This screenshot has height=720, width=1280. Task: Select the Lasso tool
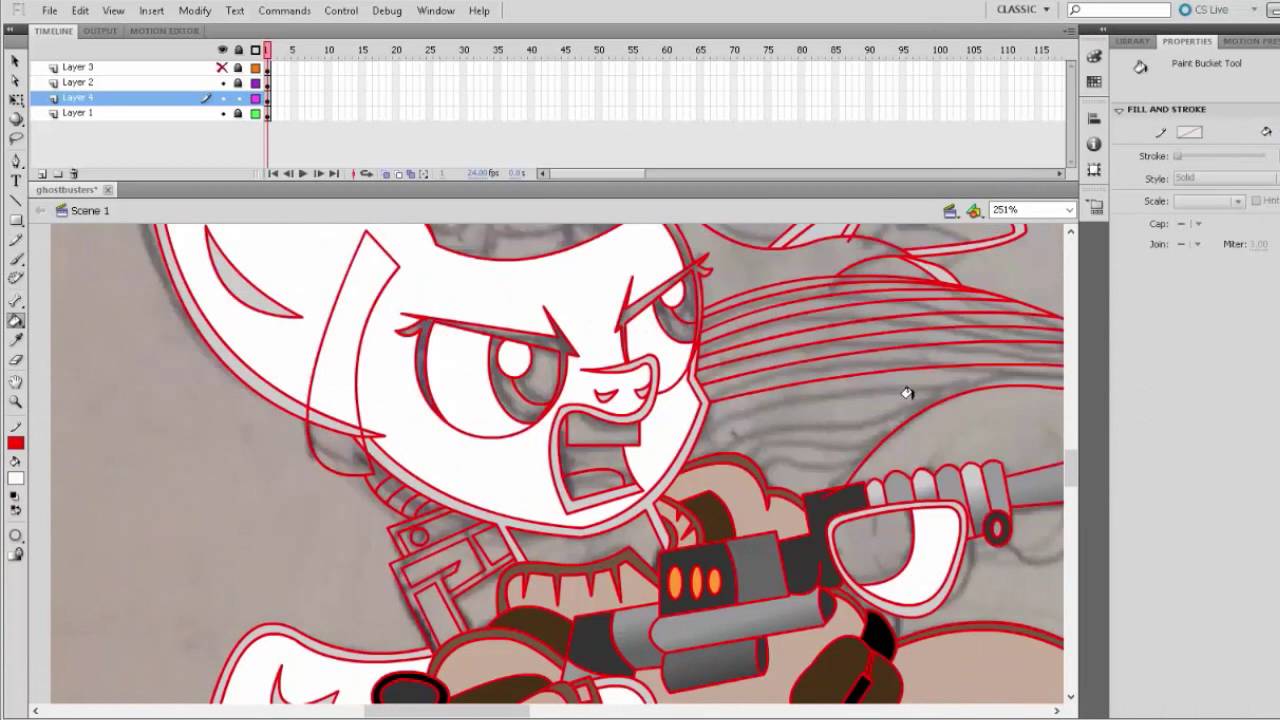click(x=15, y=138)
